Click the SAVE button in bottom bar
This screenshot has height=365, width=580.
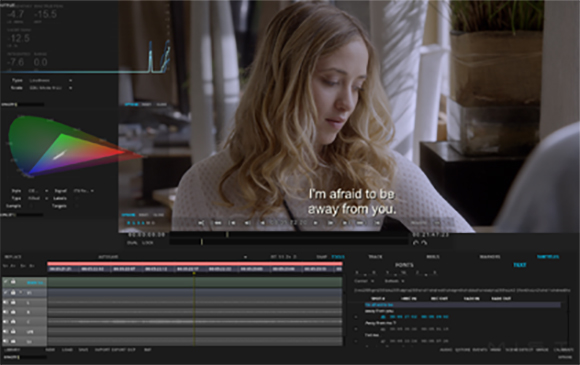coord(83,349)
